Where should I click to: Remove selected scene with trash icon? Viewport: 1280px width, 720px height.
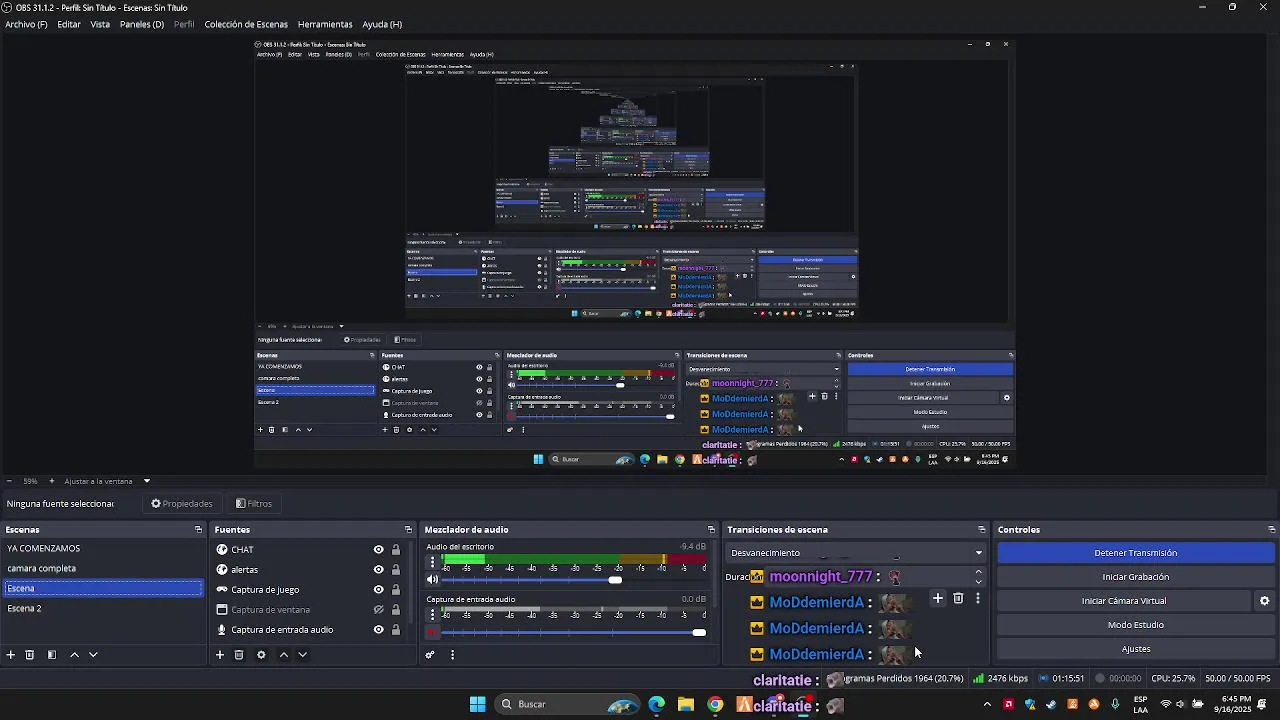30,655
